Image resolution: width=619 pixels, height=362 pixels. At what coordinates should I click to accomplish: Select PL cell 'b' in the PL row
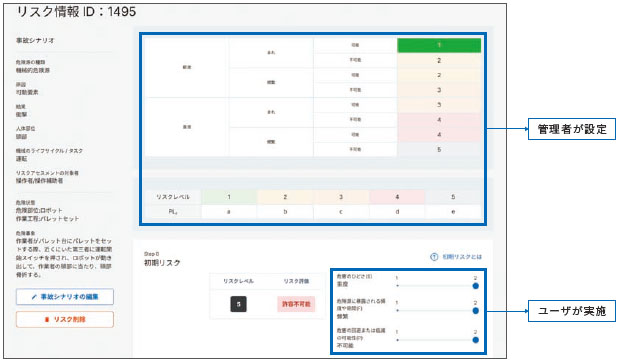[285, 212]
